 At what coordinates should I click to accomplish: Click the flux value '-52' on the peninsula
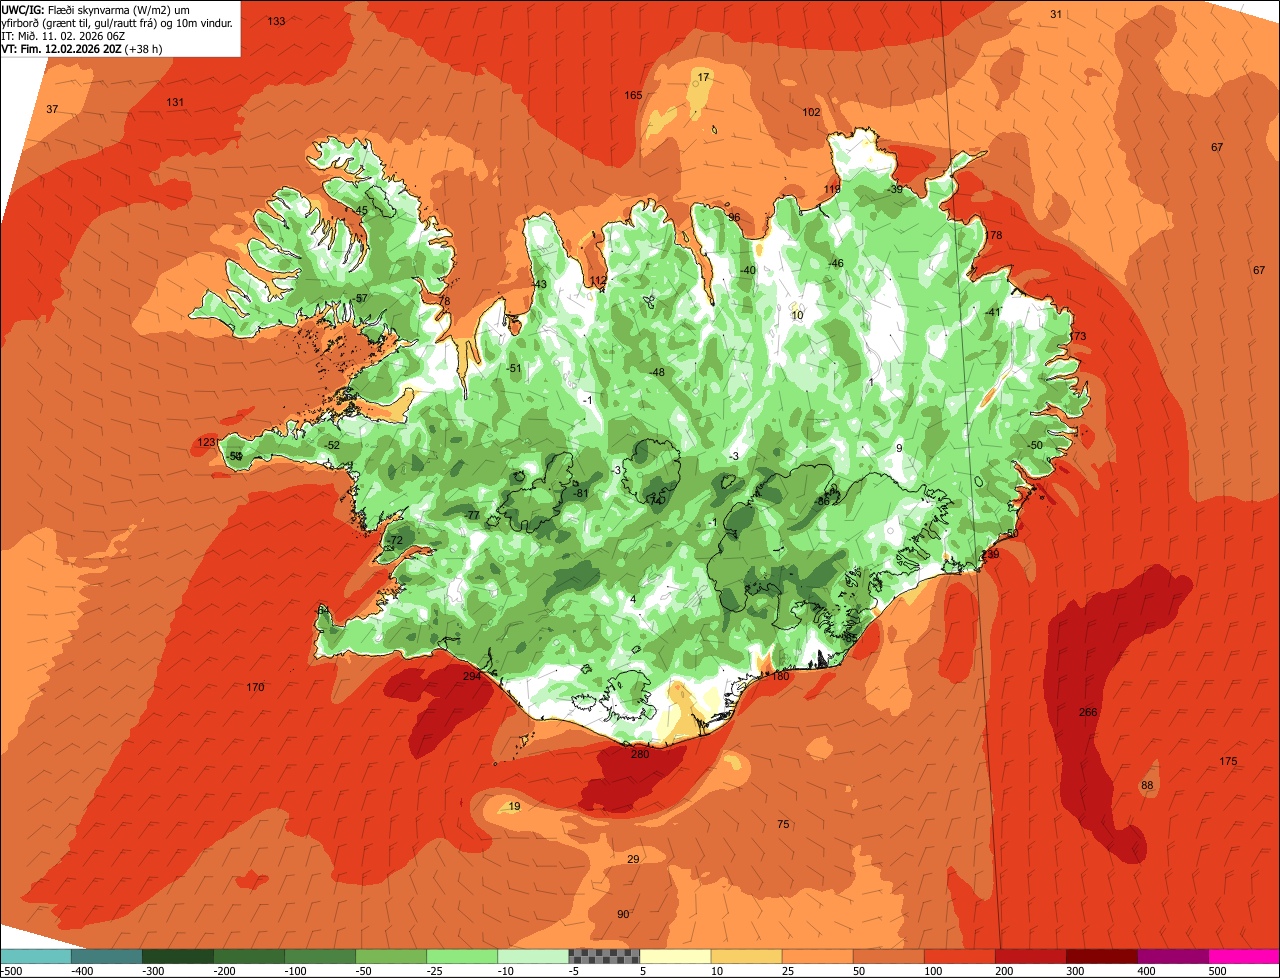point(332,445)
